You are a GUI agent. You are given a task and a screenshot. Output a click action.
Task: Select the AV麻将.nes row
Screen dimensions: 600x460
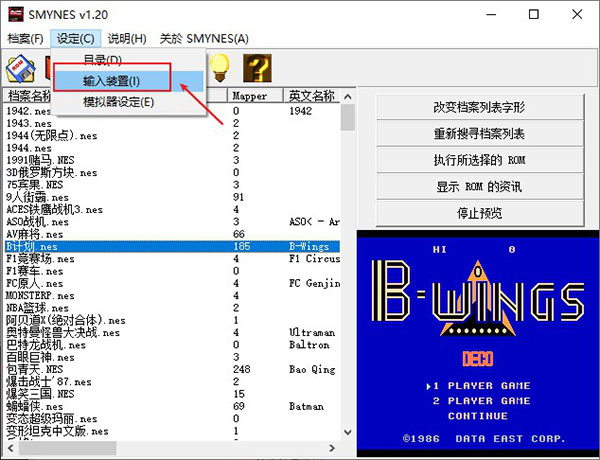[x=172, y=234]
